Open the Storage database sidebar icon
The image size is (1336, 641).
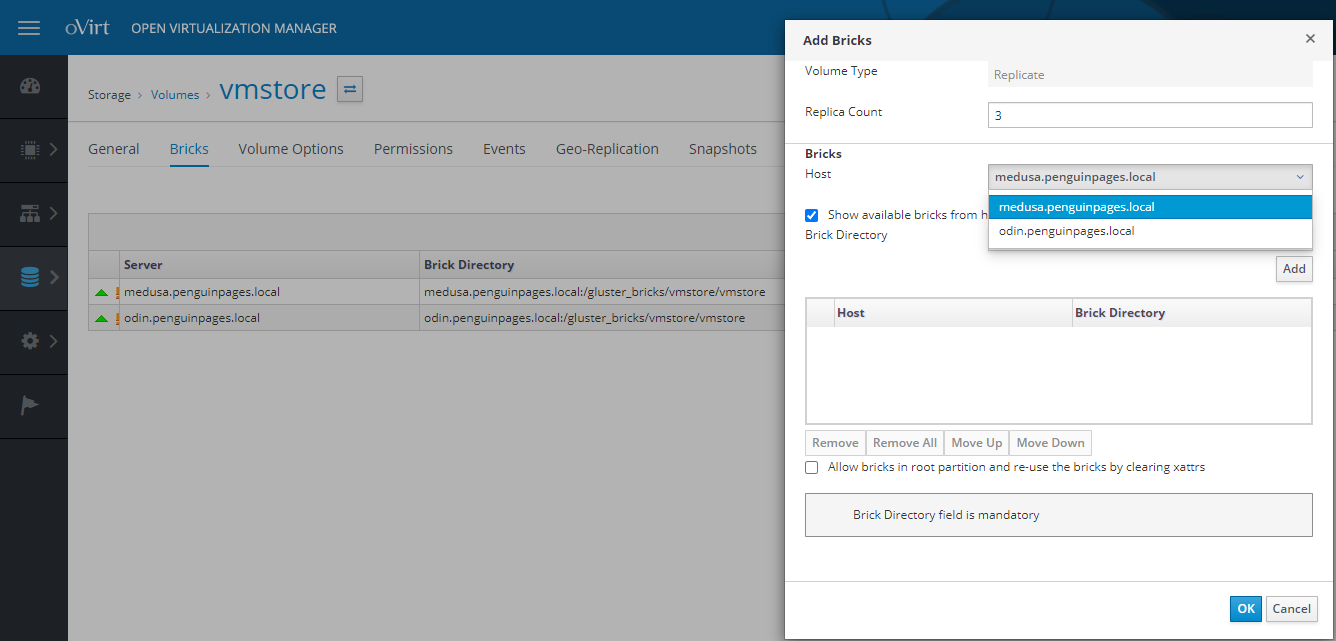click(x=30, y=278)
